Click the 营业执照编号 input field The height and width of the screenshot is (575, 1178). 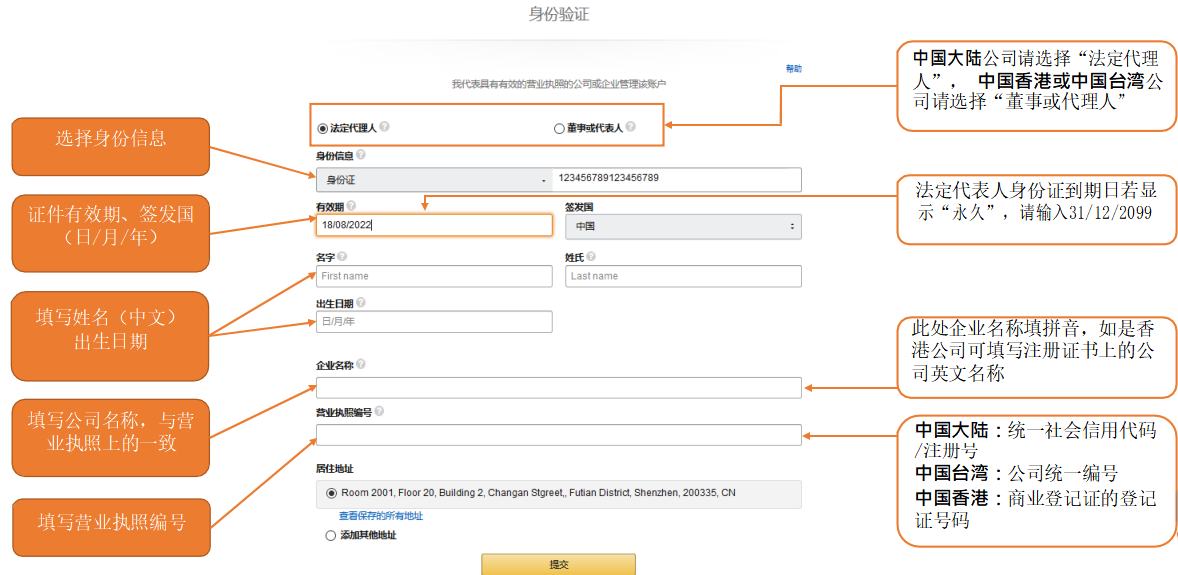point(559,435)
